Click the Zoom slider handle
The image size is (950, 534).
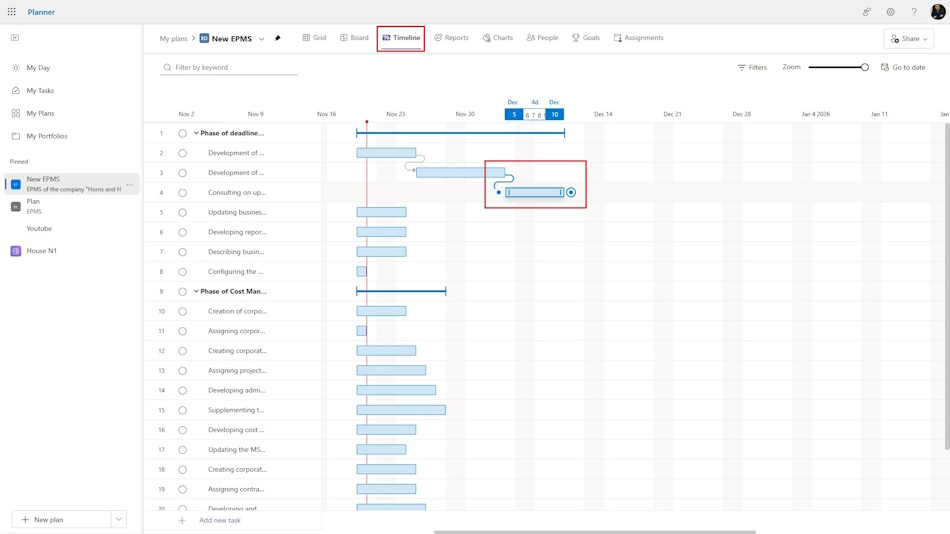865,67
